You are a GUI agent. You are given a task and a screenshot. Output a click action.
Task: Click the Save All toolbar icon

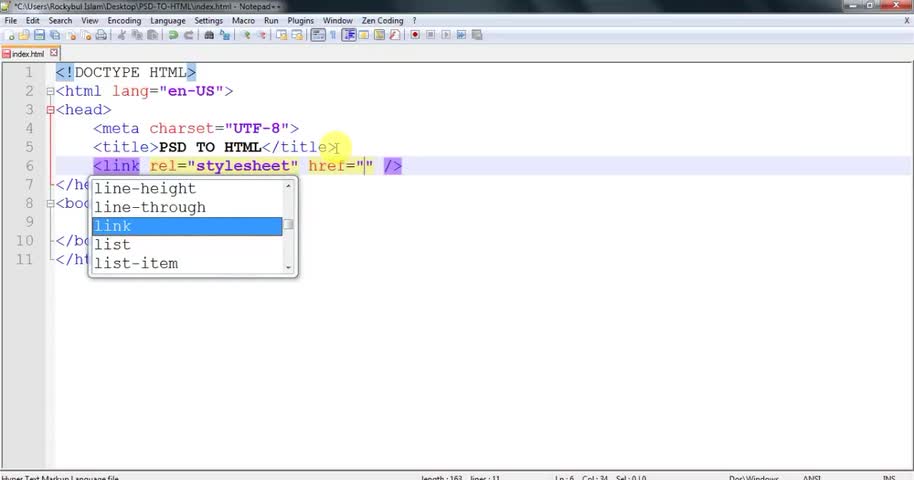(55, 35)
